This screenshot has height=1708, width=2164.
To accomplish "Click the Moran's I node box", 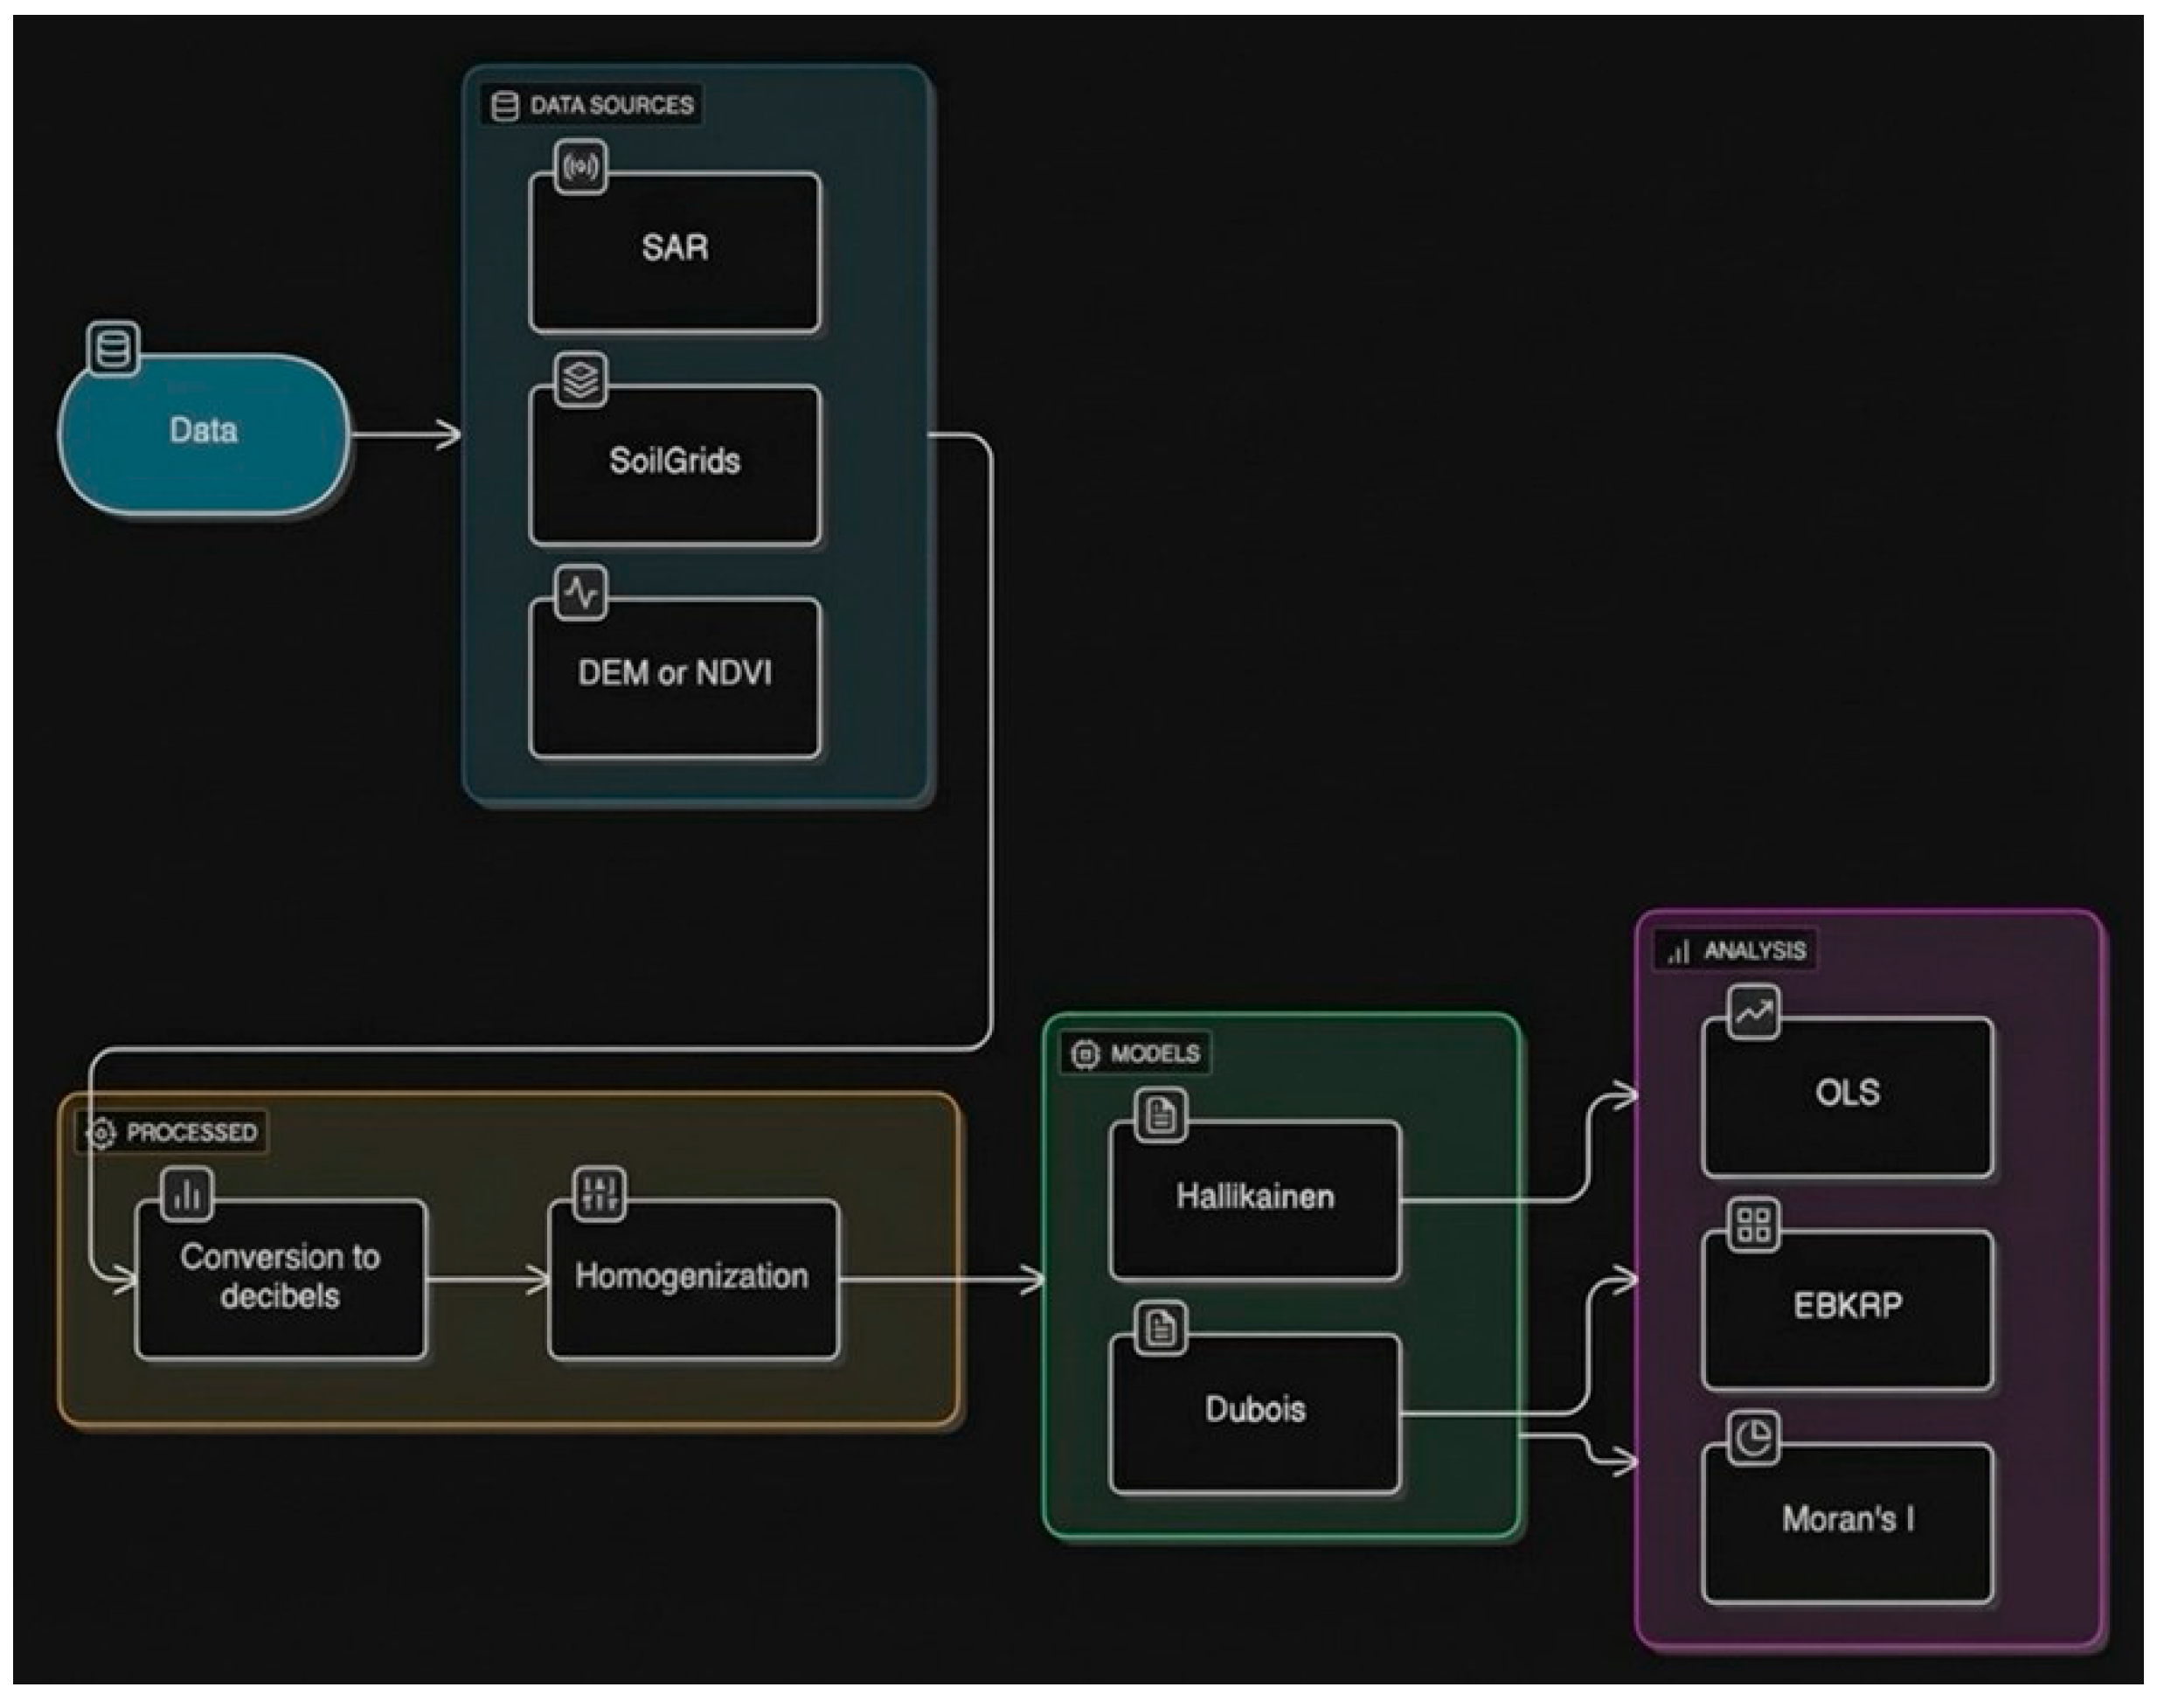I will pos(1847,1522).
